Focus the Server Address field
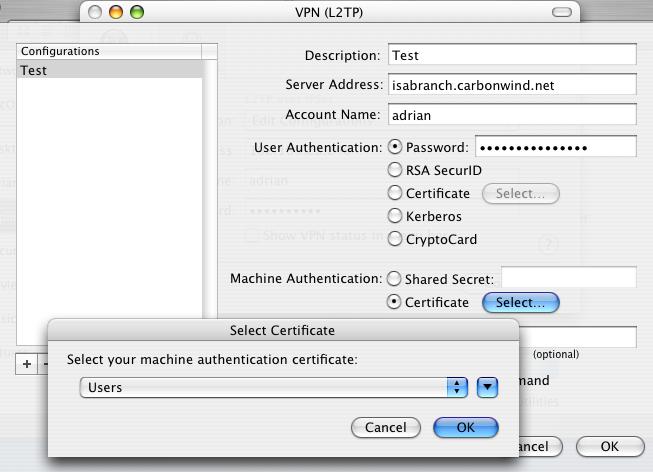This screenshot has width=653, height=472. click(x=512, y=86)
